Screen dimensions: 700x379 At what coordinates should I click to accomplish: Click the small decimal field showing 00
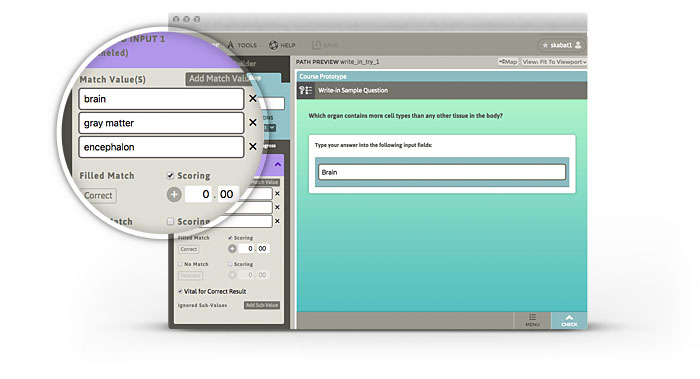(x=262, y=249)
